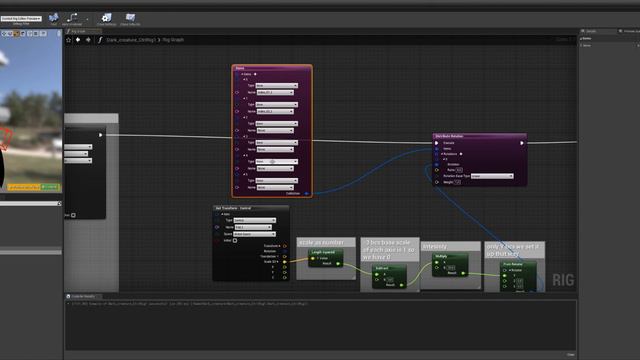Switch to the Compiler Results tab
The height and width of the screenshot is (360, 640).
tap(84, 296)
